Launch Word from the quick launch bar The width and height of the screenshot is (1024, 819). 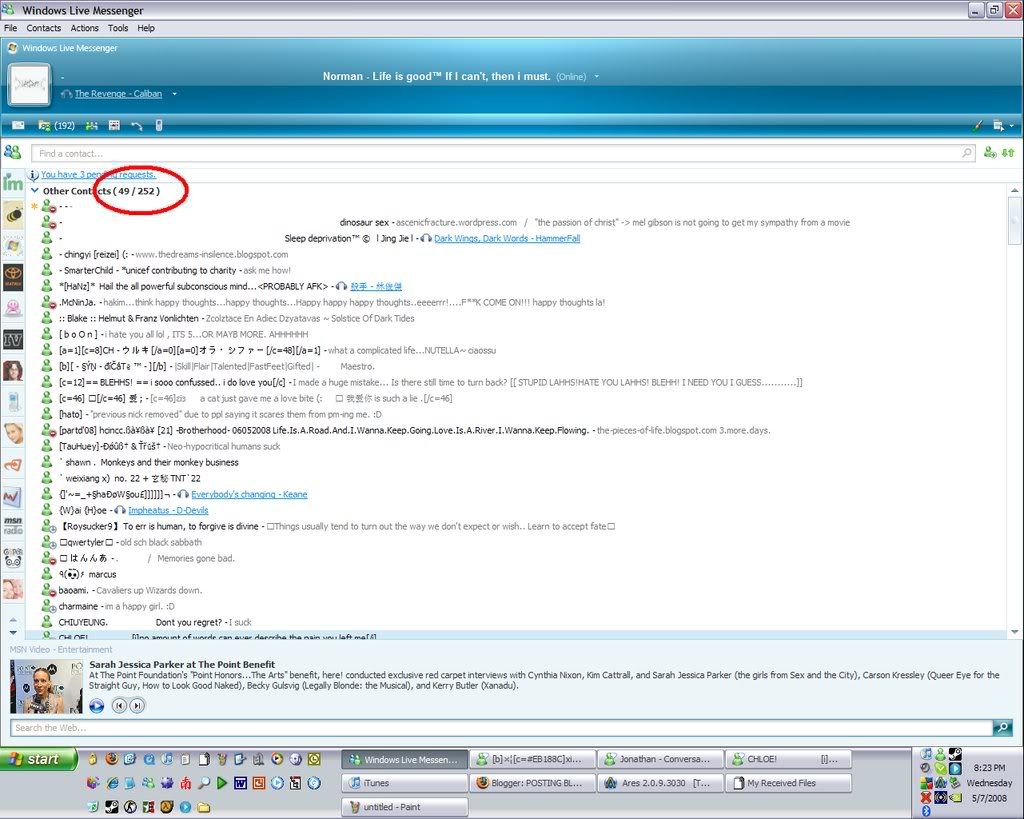[240, 782]
